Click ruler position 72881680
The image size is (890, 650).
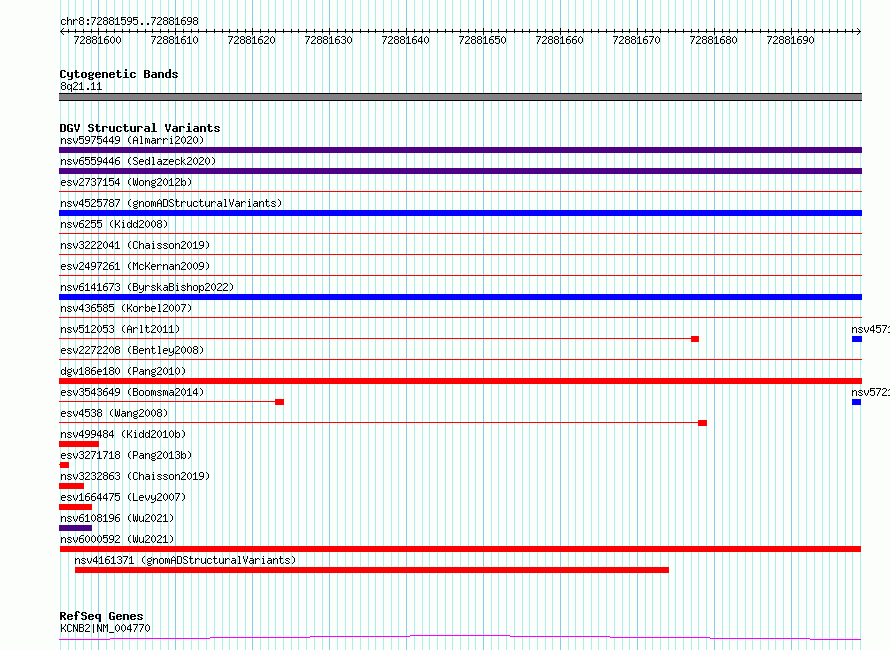(713, 40)
